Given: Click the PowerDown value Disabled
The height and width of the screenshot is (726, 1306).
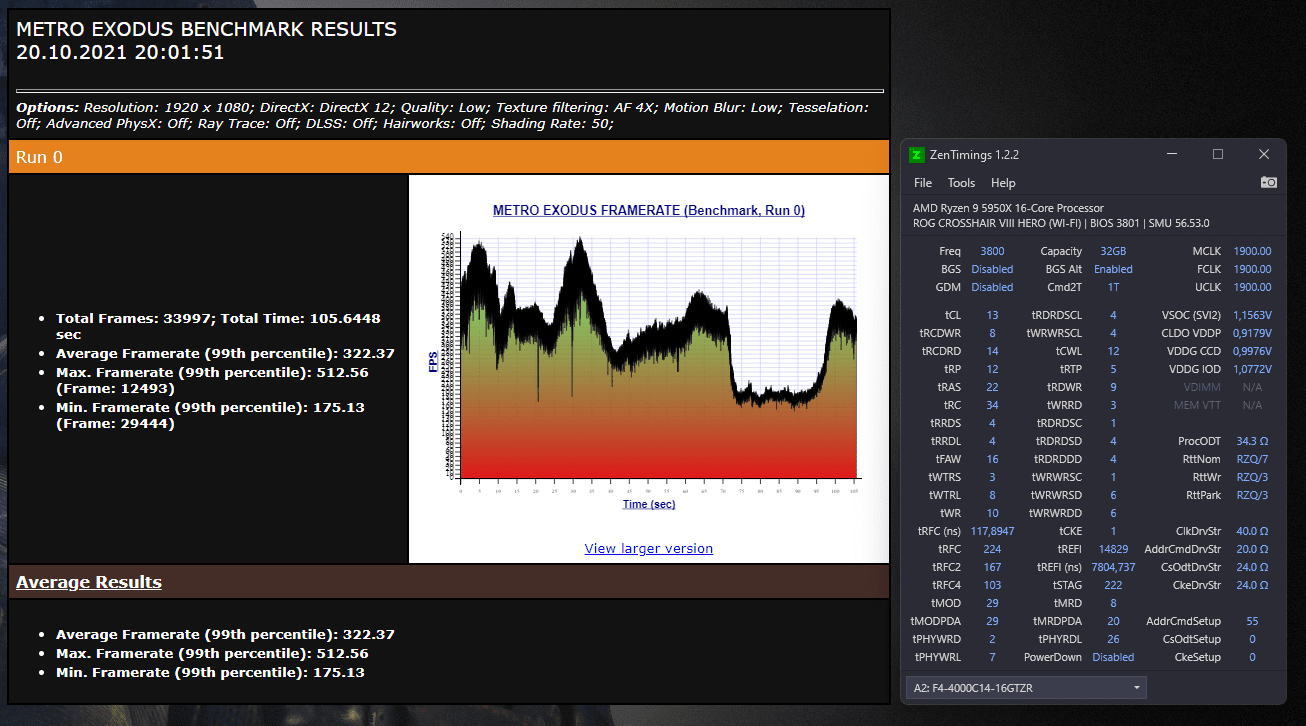Looking at the screenshot, I should tap(1113, 657).
